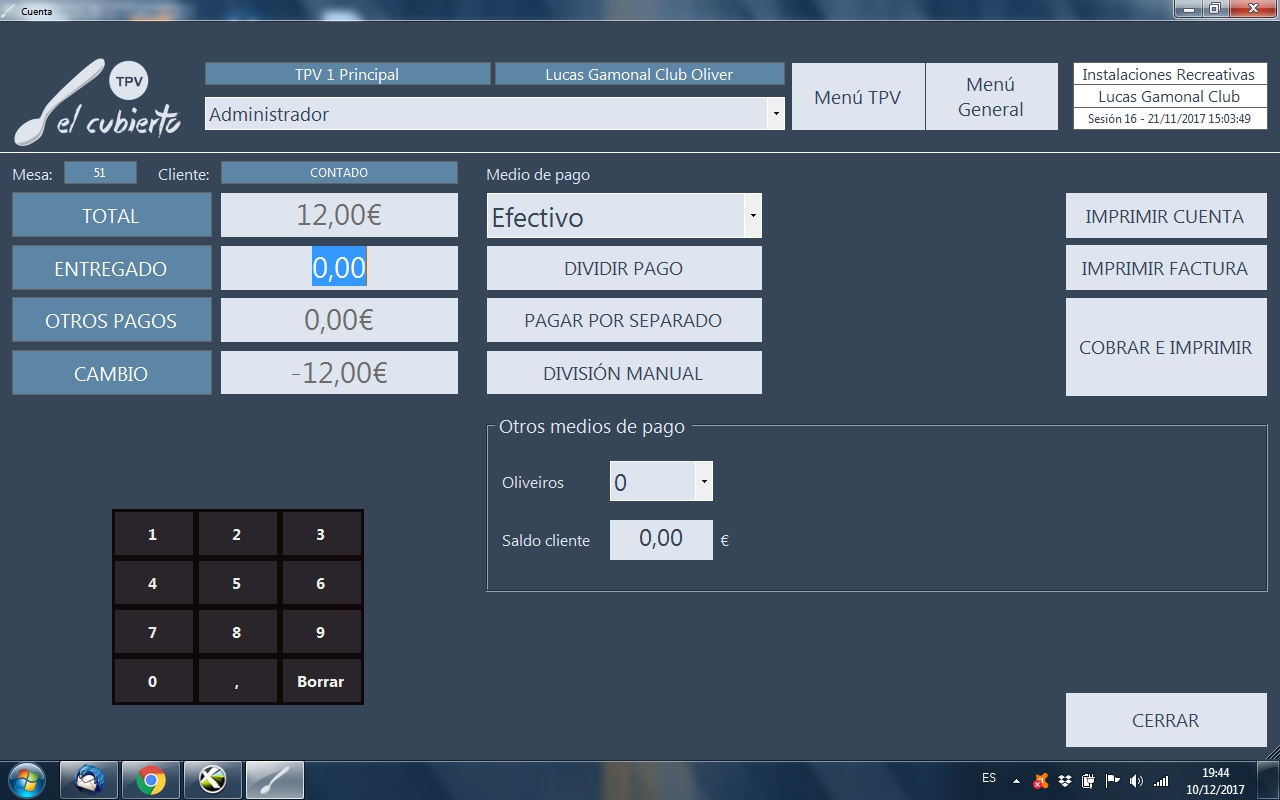This screenshot has width=1280, height=800.
Task: Open the Efectivo payment method dropdown
Action: [x=753, y=216]
